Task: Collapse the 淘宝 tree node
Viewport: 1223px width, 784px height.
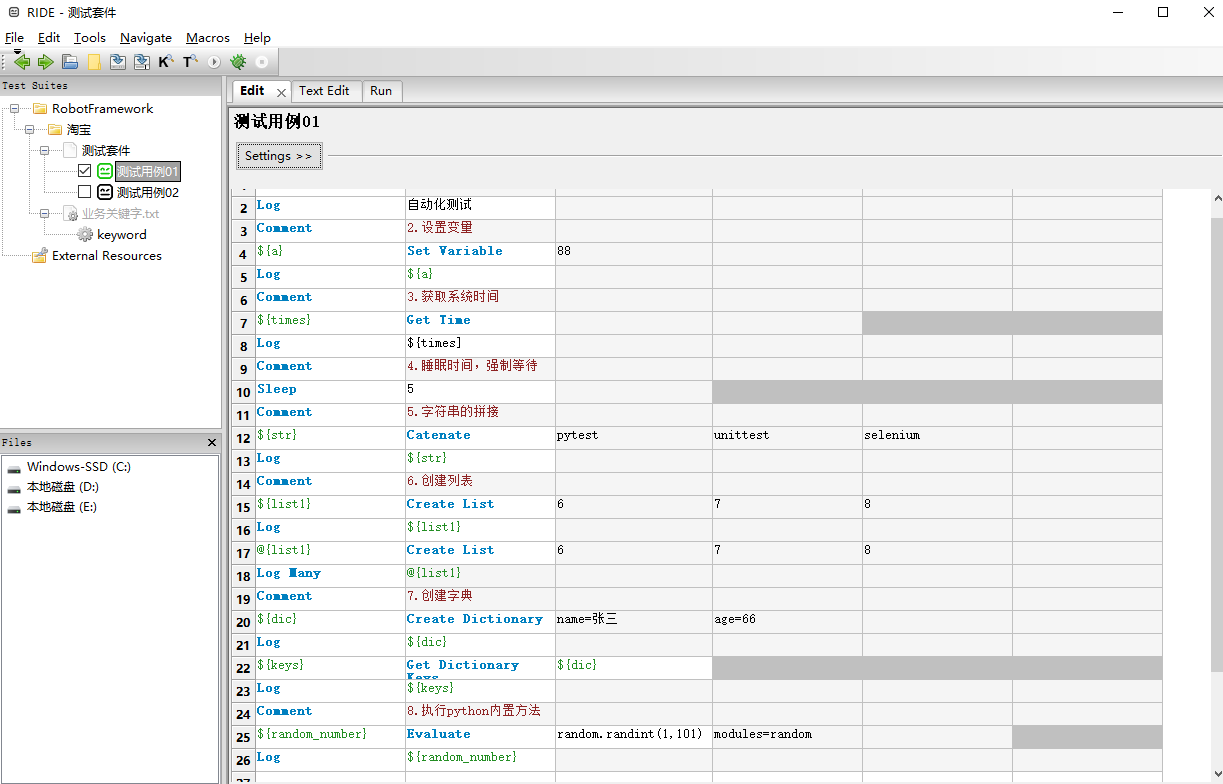Action: click(29, 129)
